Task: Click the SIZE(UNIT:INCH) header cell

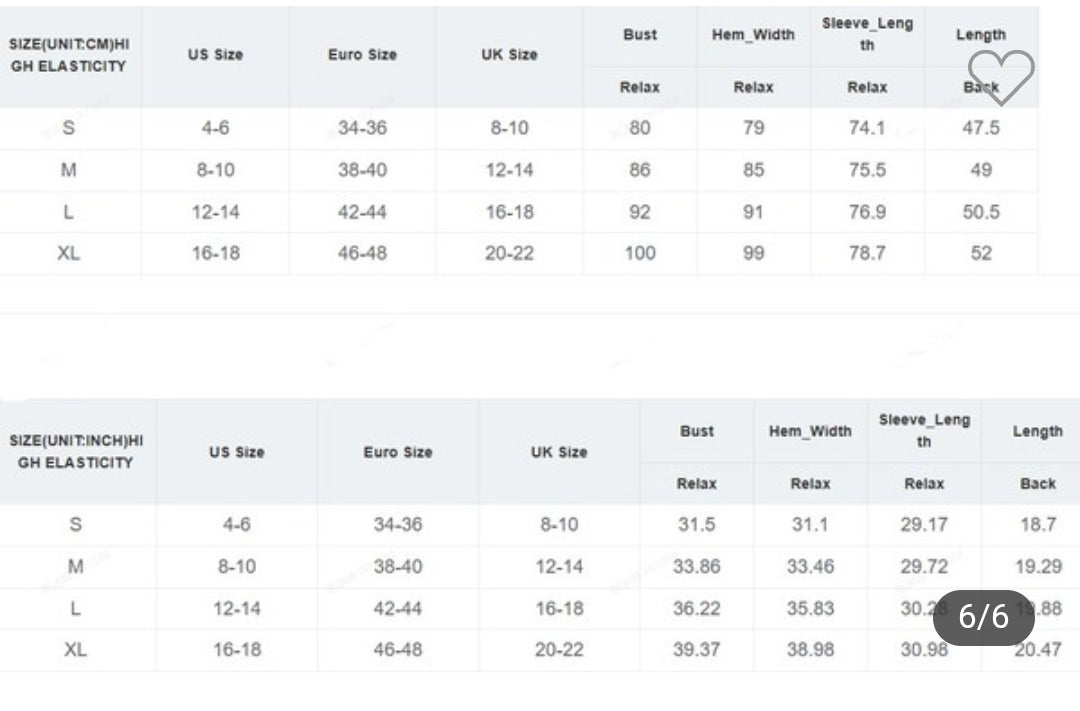Action: pyautogui.click(x=76, y=451)
